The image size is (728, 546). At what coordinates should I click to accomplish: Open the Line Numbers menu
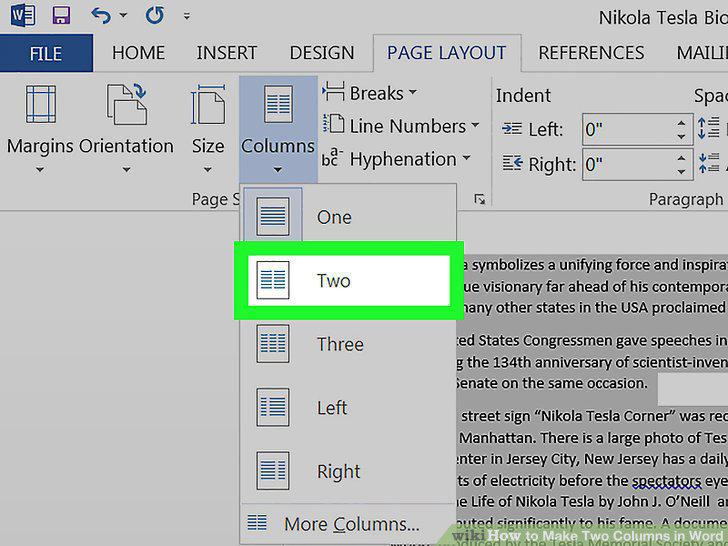click(401, 126)
